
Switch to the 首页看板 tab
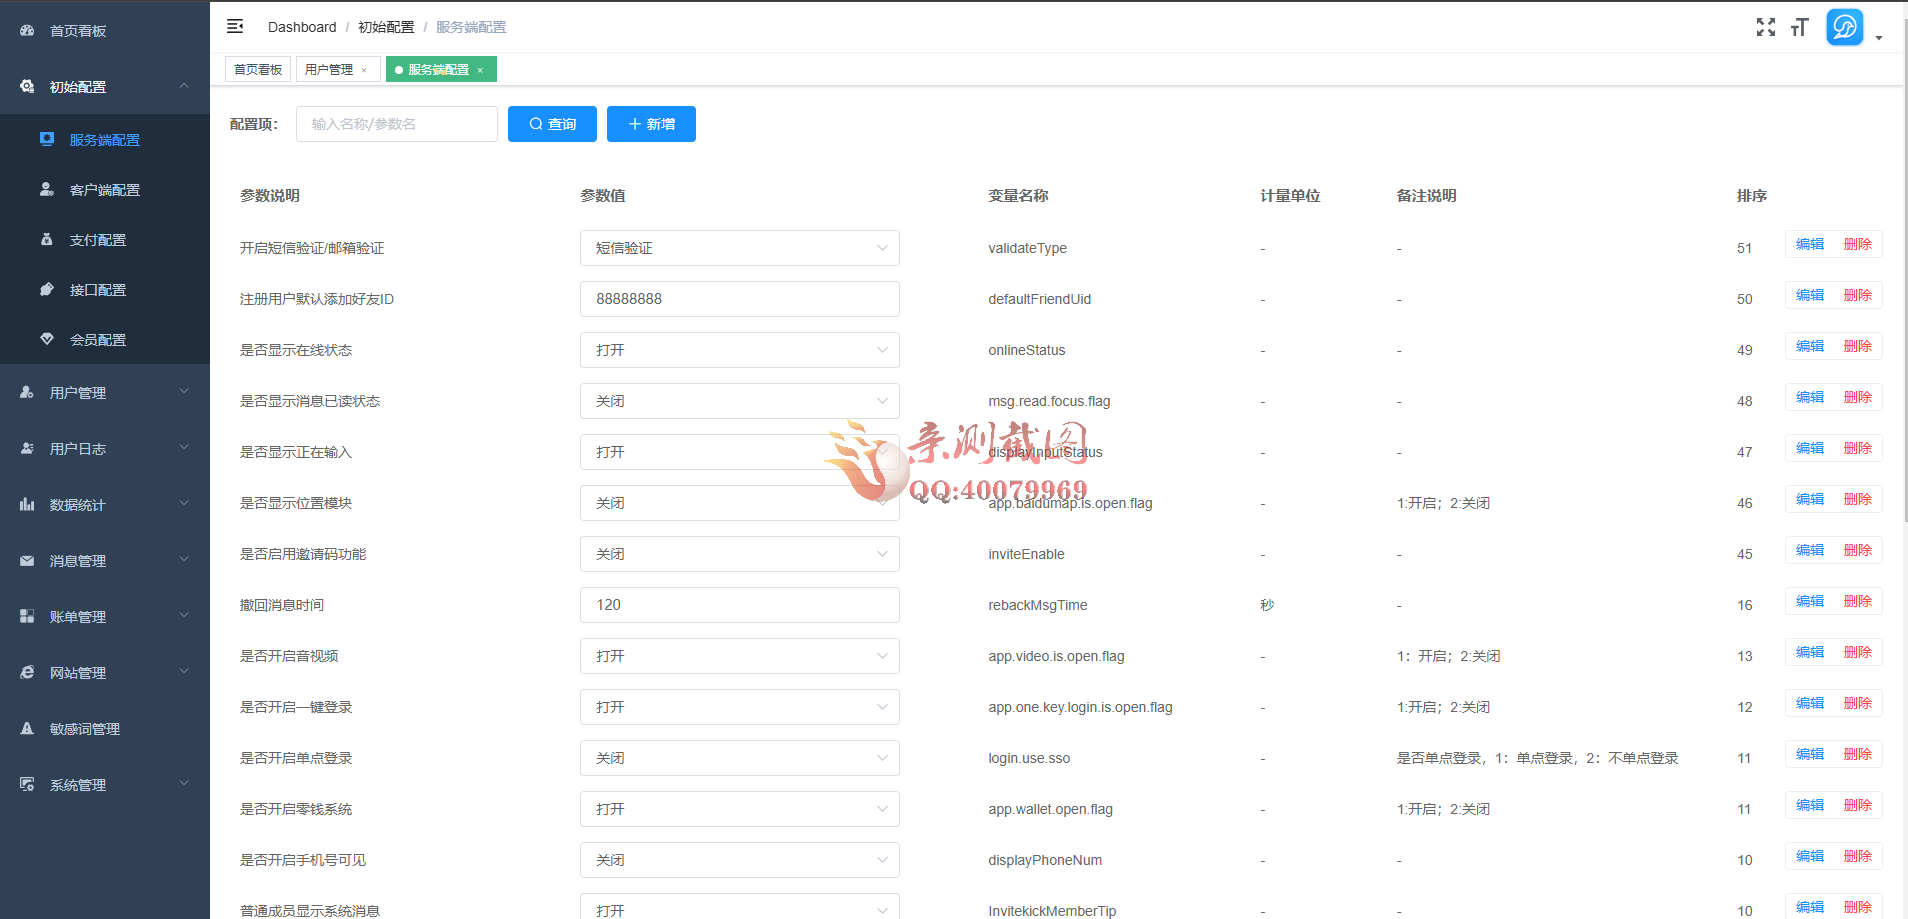[258, 70]
